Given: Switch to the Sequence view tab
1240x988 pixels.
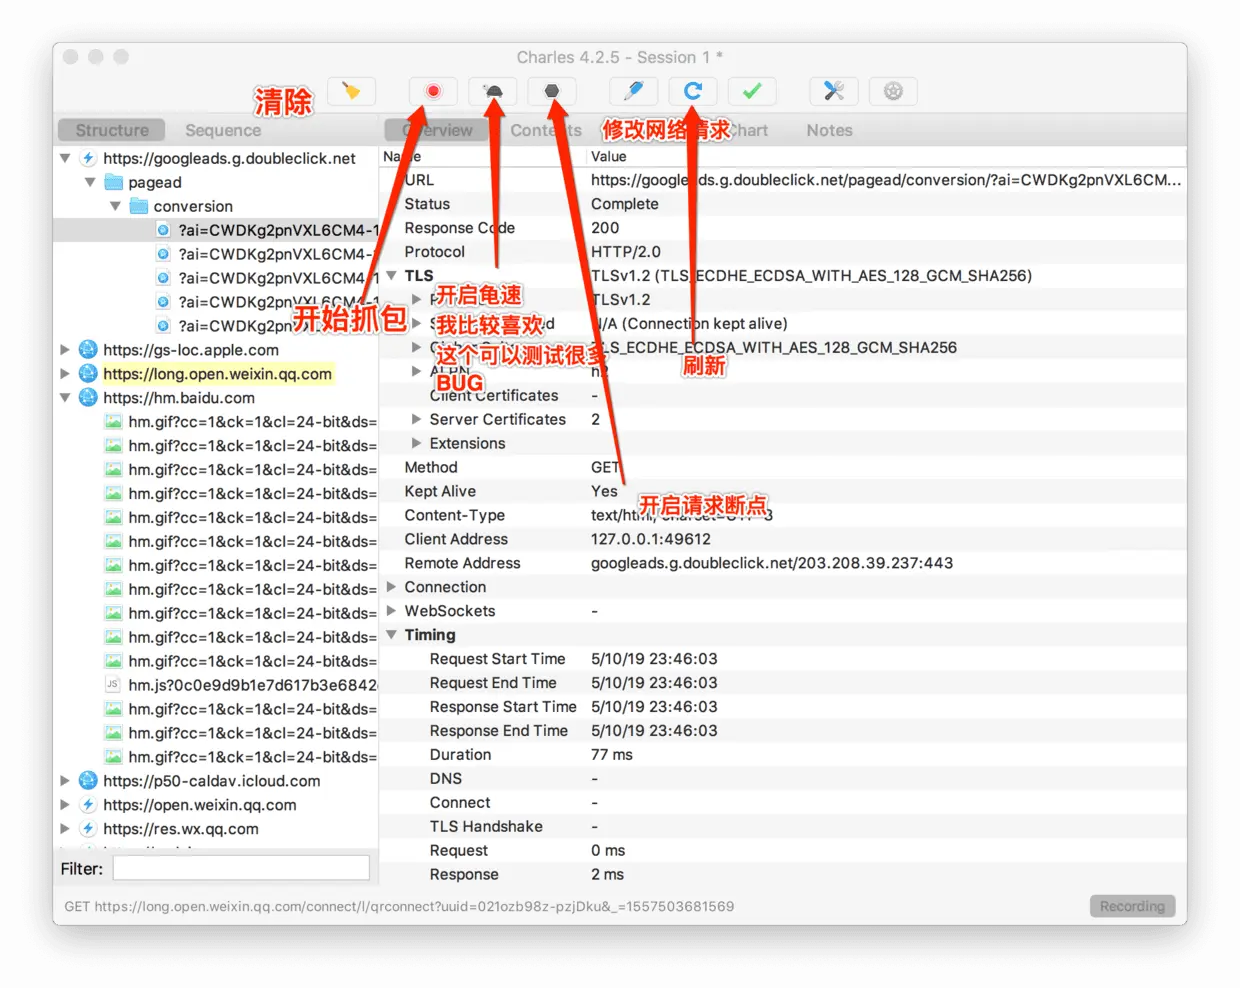Looking at the screenshot, I should 223,130.
